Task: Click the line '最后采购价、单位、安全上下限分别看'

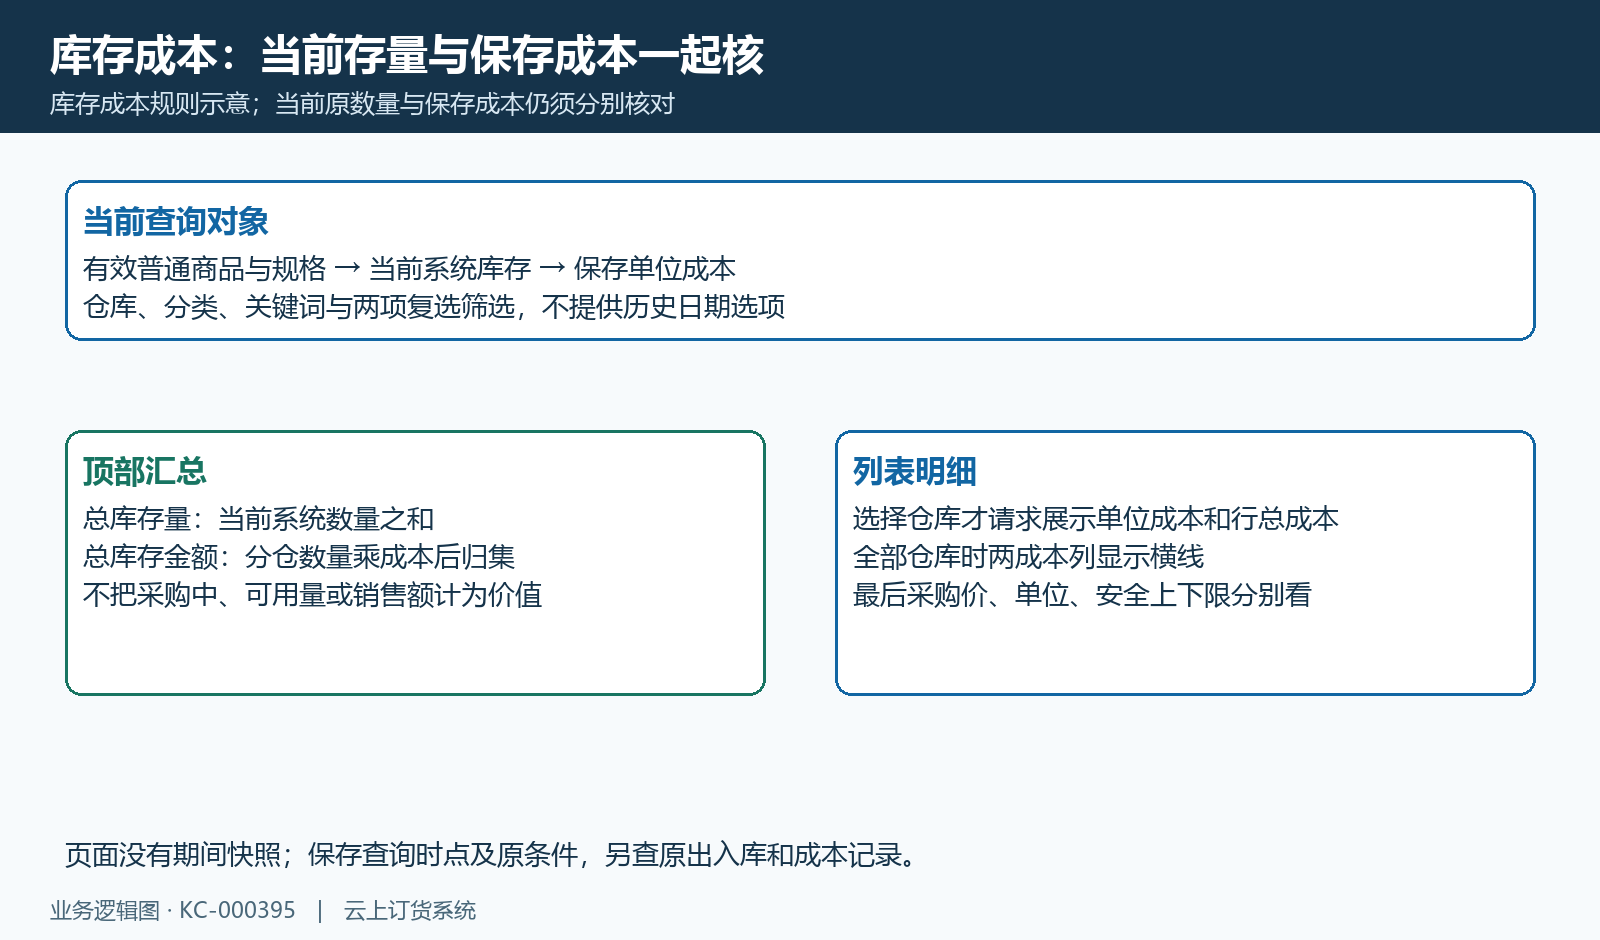Action: point(1082,594)
